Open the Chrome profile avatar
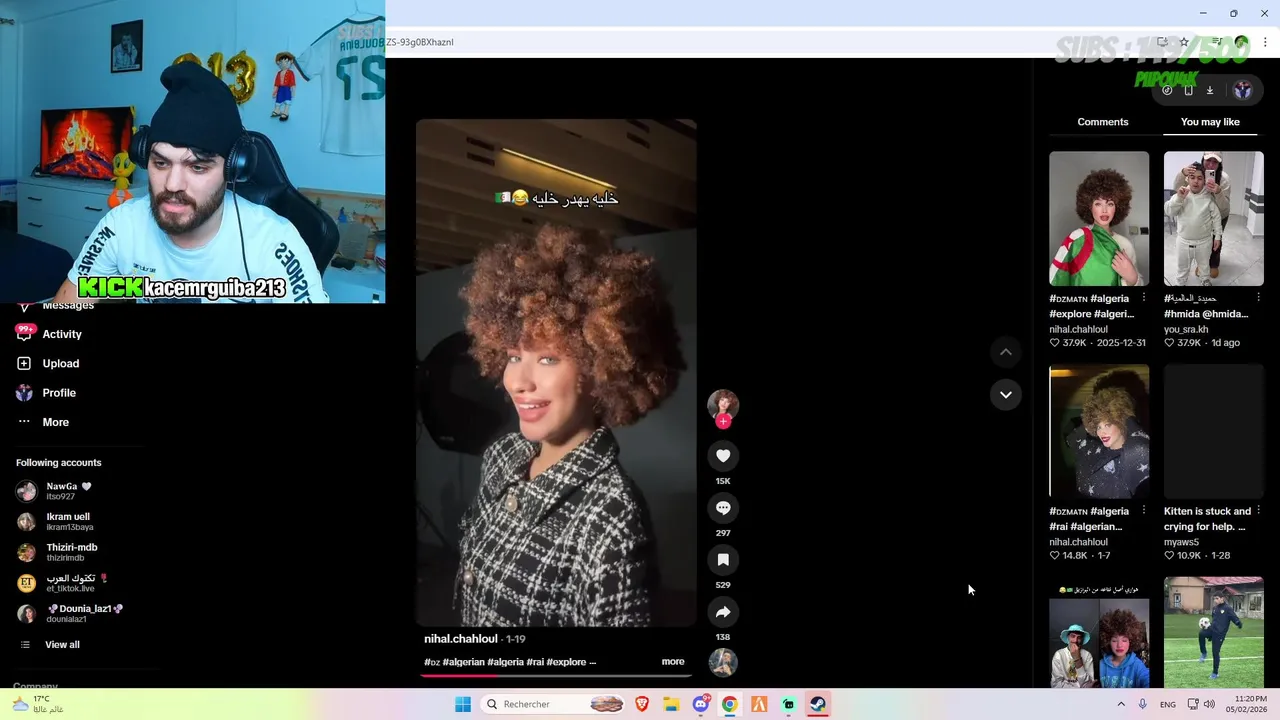 [1242, 42]
